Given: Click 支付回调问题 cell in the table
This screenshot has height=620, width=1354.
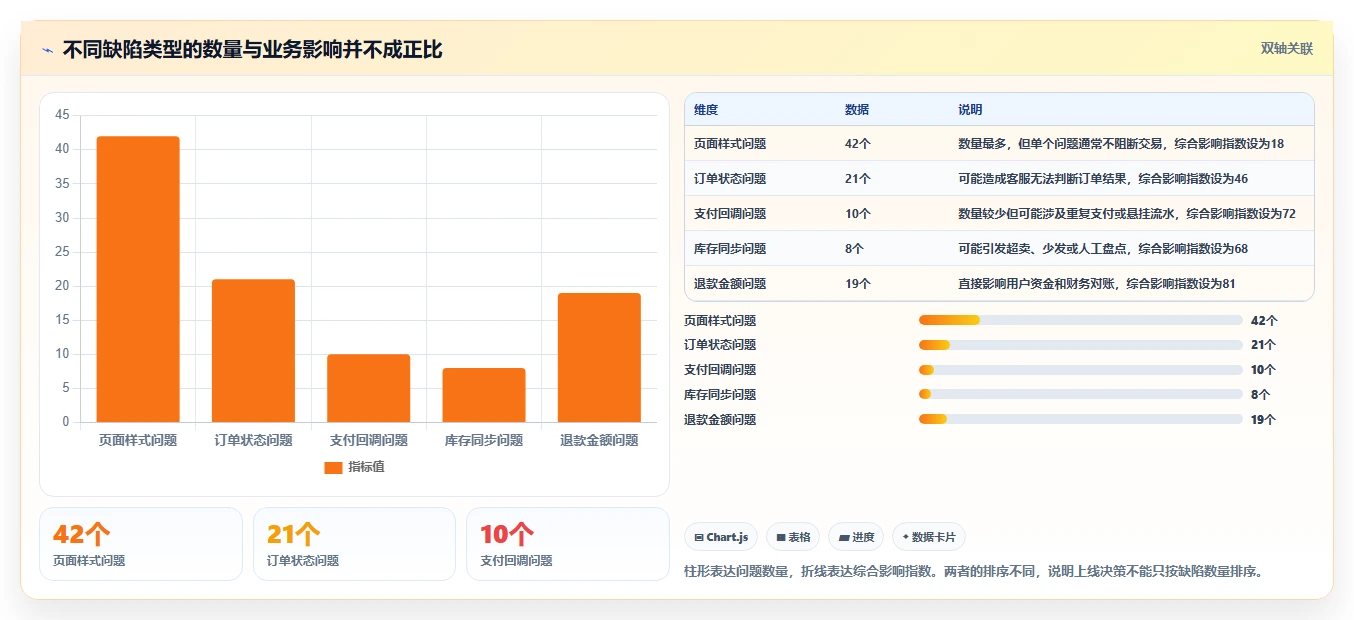Looking at the screenshot, I should (730, 214).
